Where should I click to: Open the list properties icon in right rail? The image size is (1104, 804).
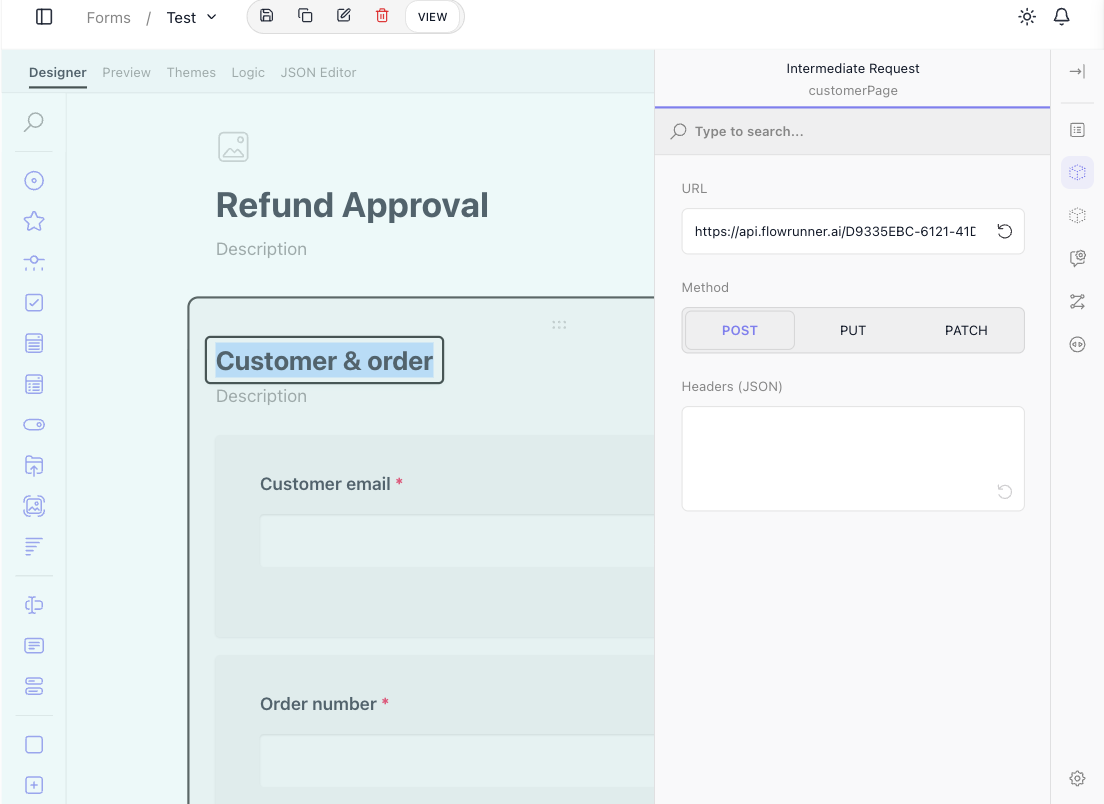pos(1077,130)
